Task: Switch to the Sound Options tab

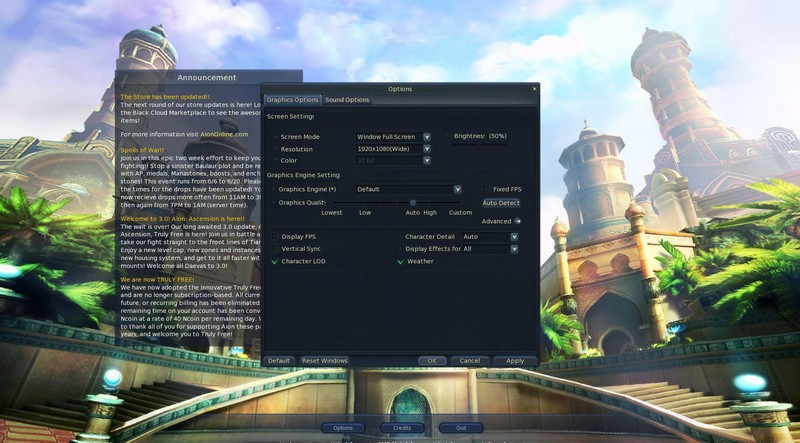Action: pyautogui.click(x=347, y=100)
